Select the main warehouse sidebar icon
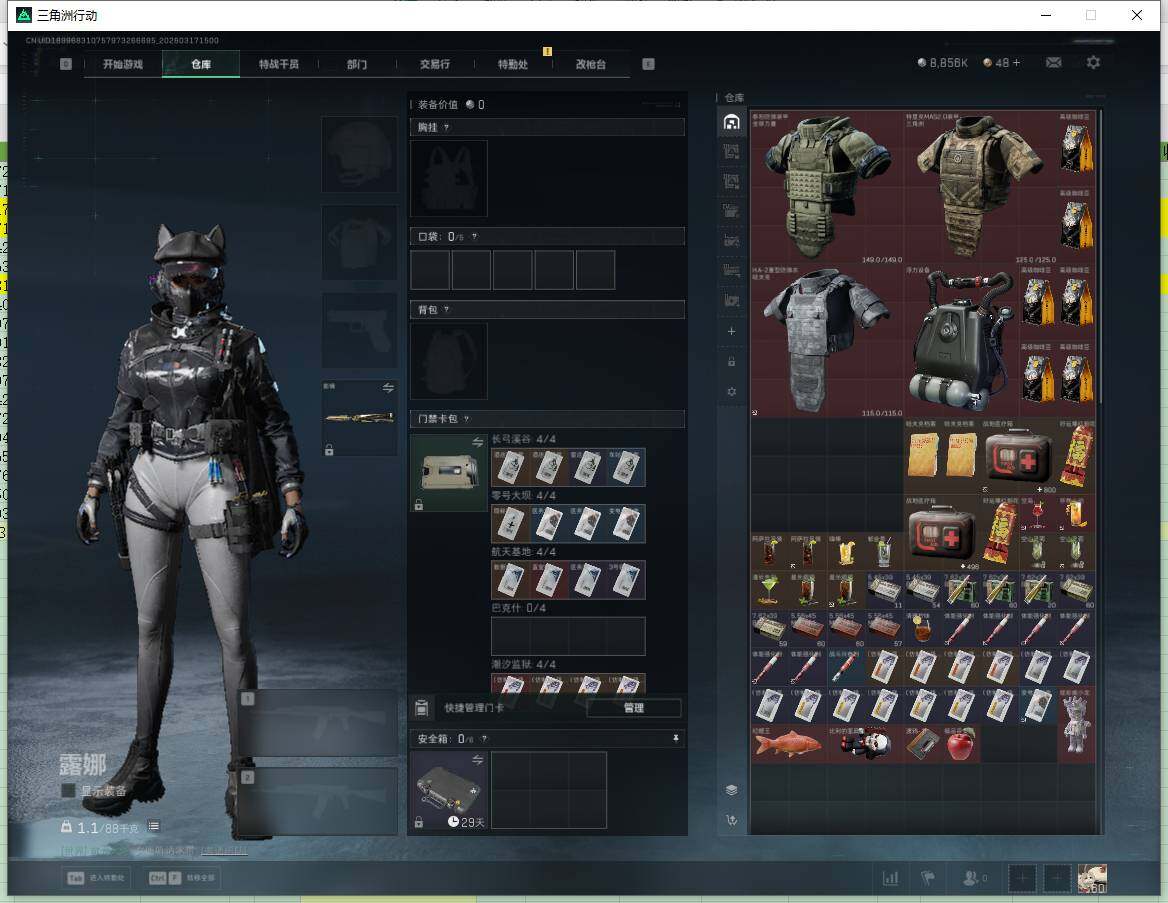 [731, 121]
